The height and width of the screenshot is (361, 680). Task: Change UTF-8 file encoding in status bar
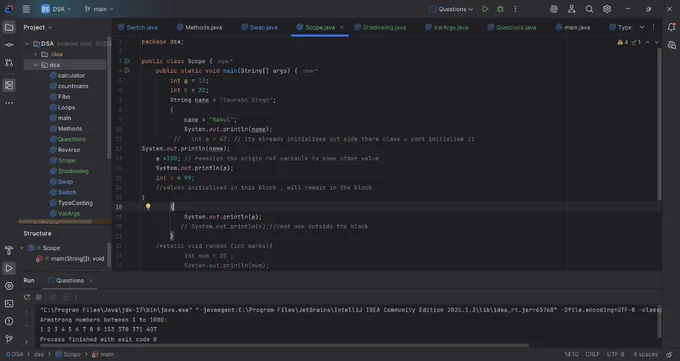(x=615, y=354)
